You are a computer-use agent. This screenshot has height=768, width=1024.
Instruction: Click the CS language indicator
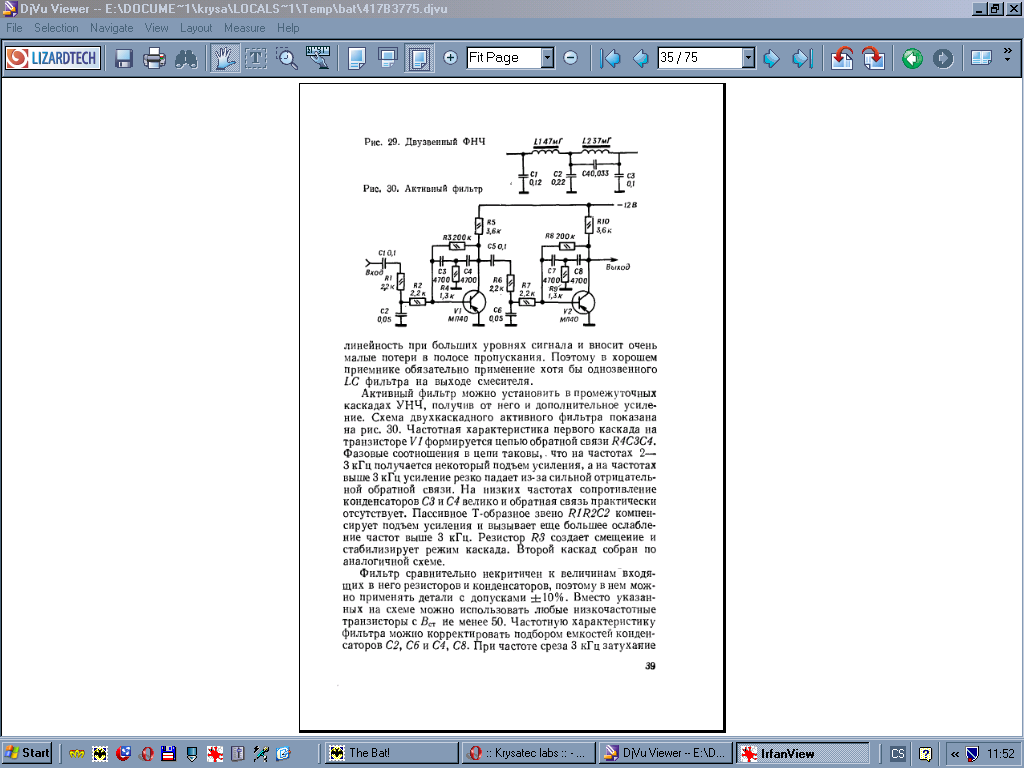pos(898,754)
